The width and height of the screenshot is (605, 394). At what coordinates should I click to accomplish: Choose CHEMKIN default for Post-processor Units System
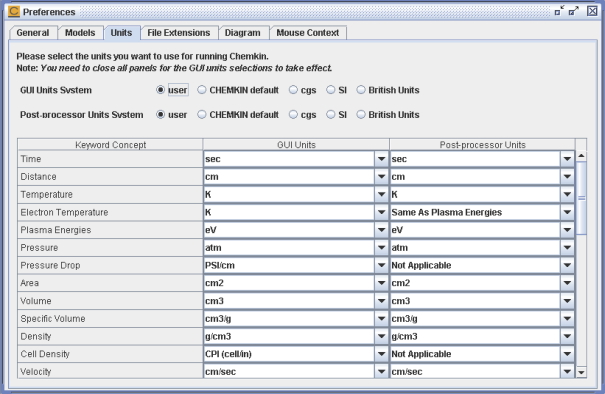tap(238, 115)
